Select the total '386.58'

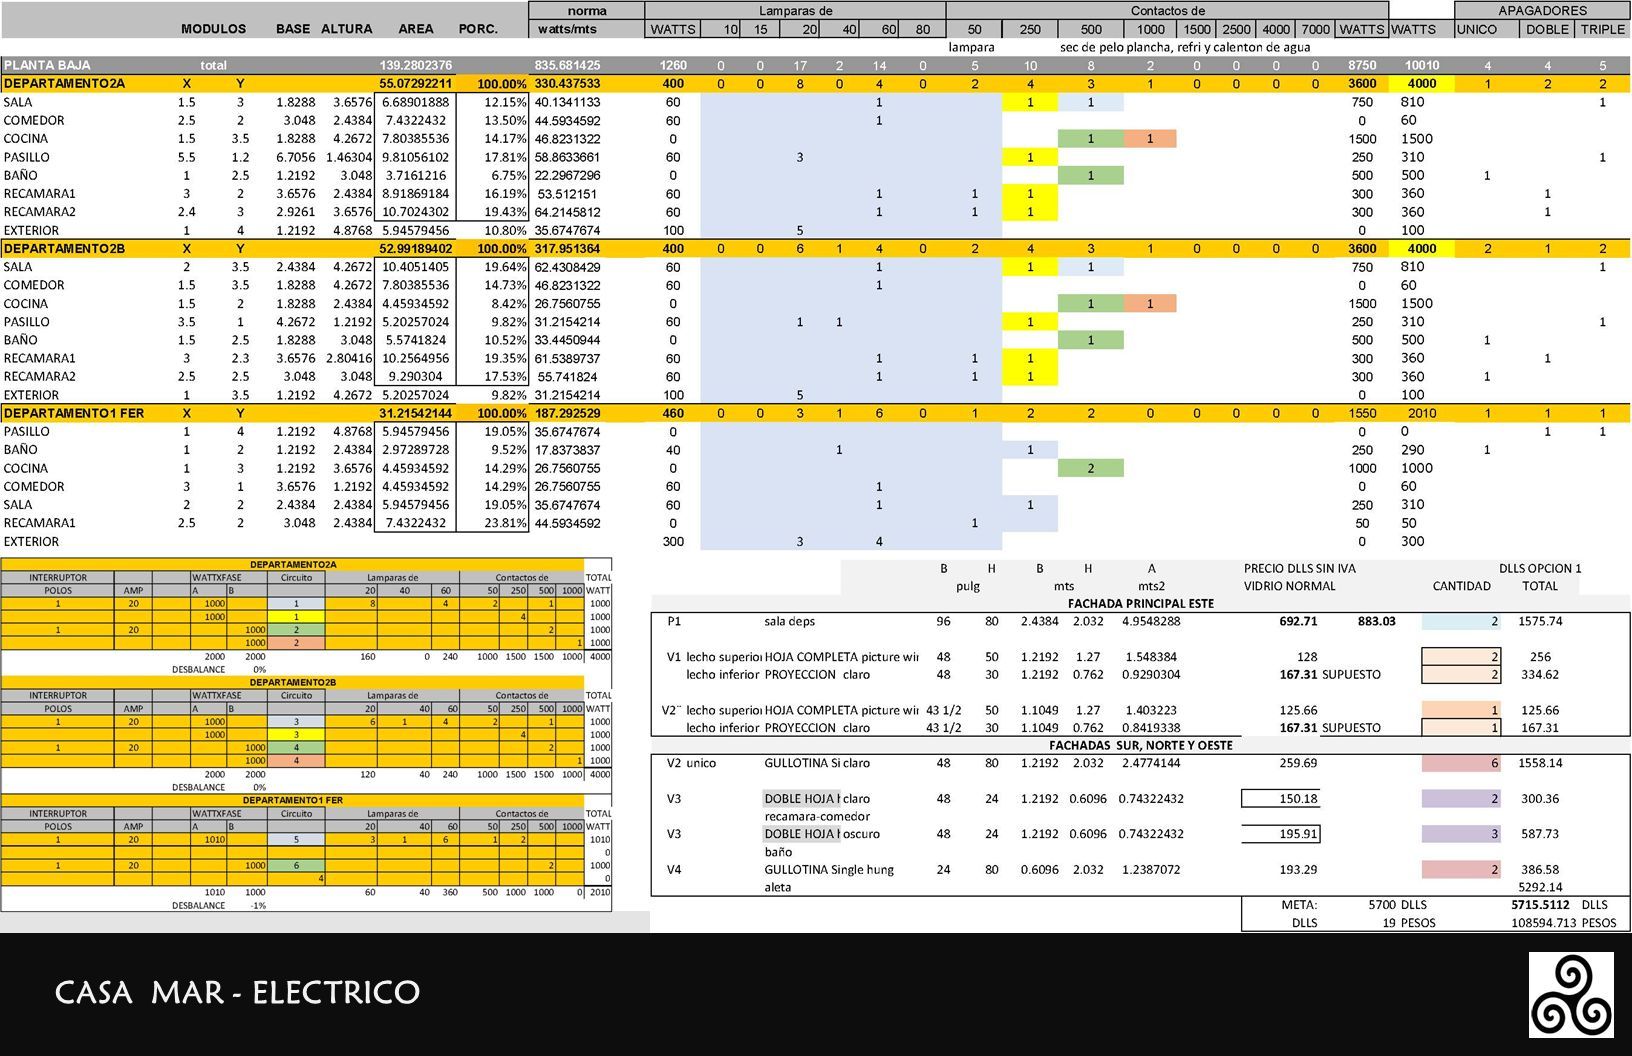[x=1540, y=869]
